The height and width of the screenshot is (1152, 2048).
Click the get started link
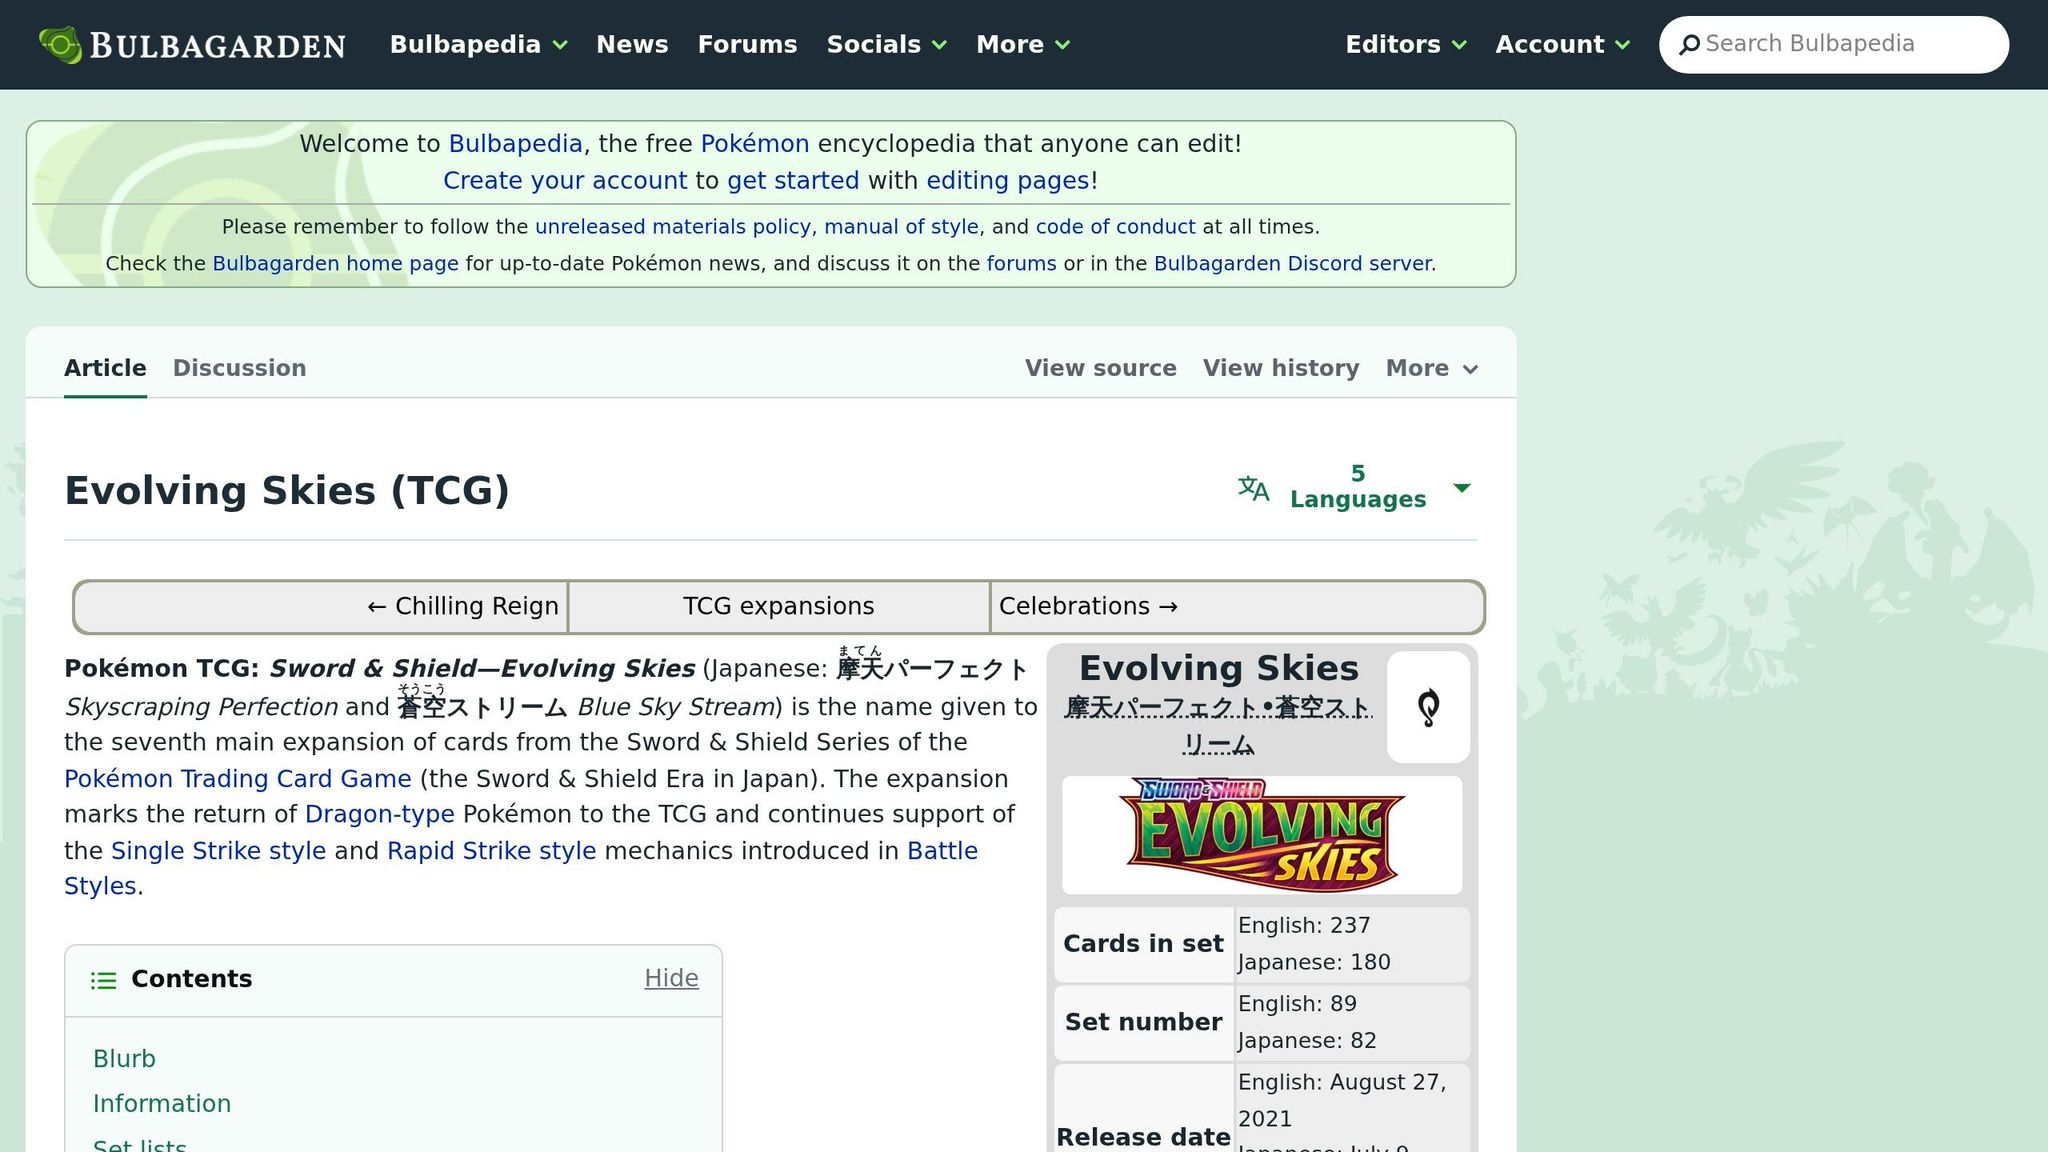(x=792, y=181)
